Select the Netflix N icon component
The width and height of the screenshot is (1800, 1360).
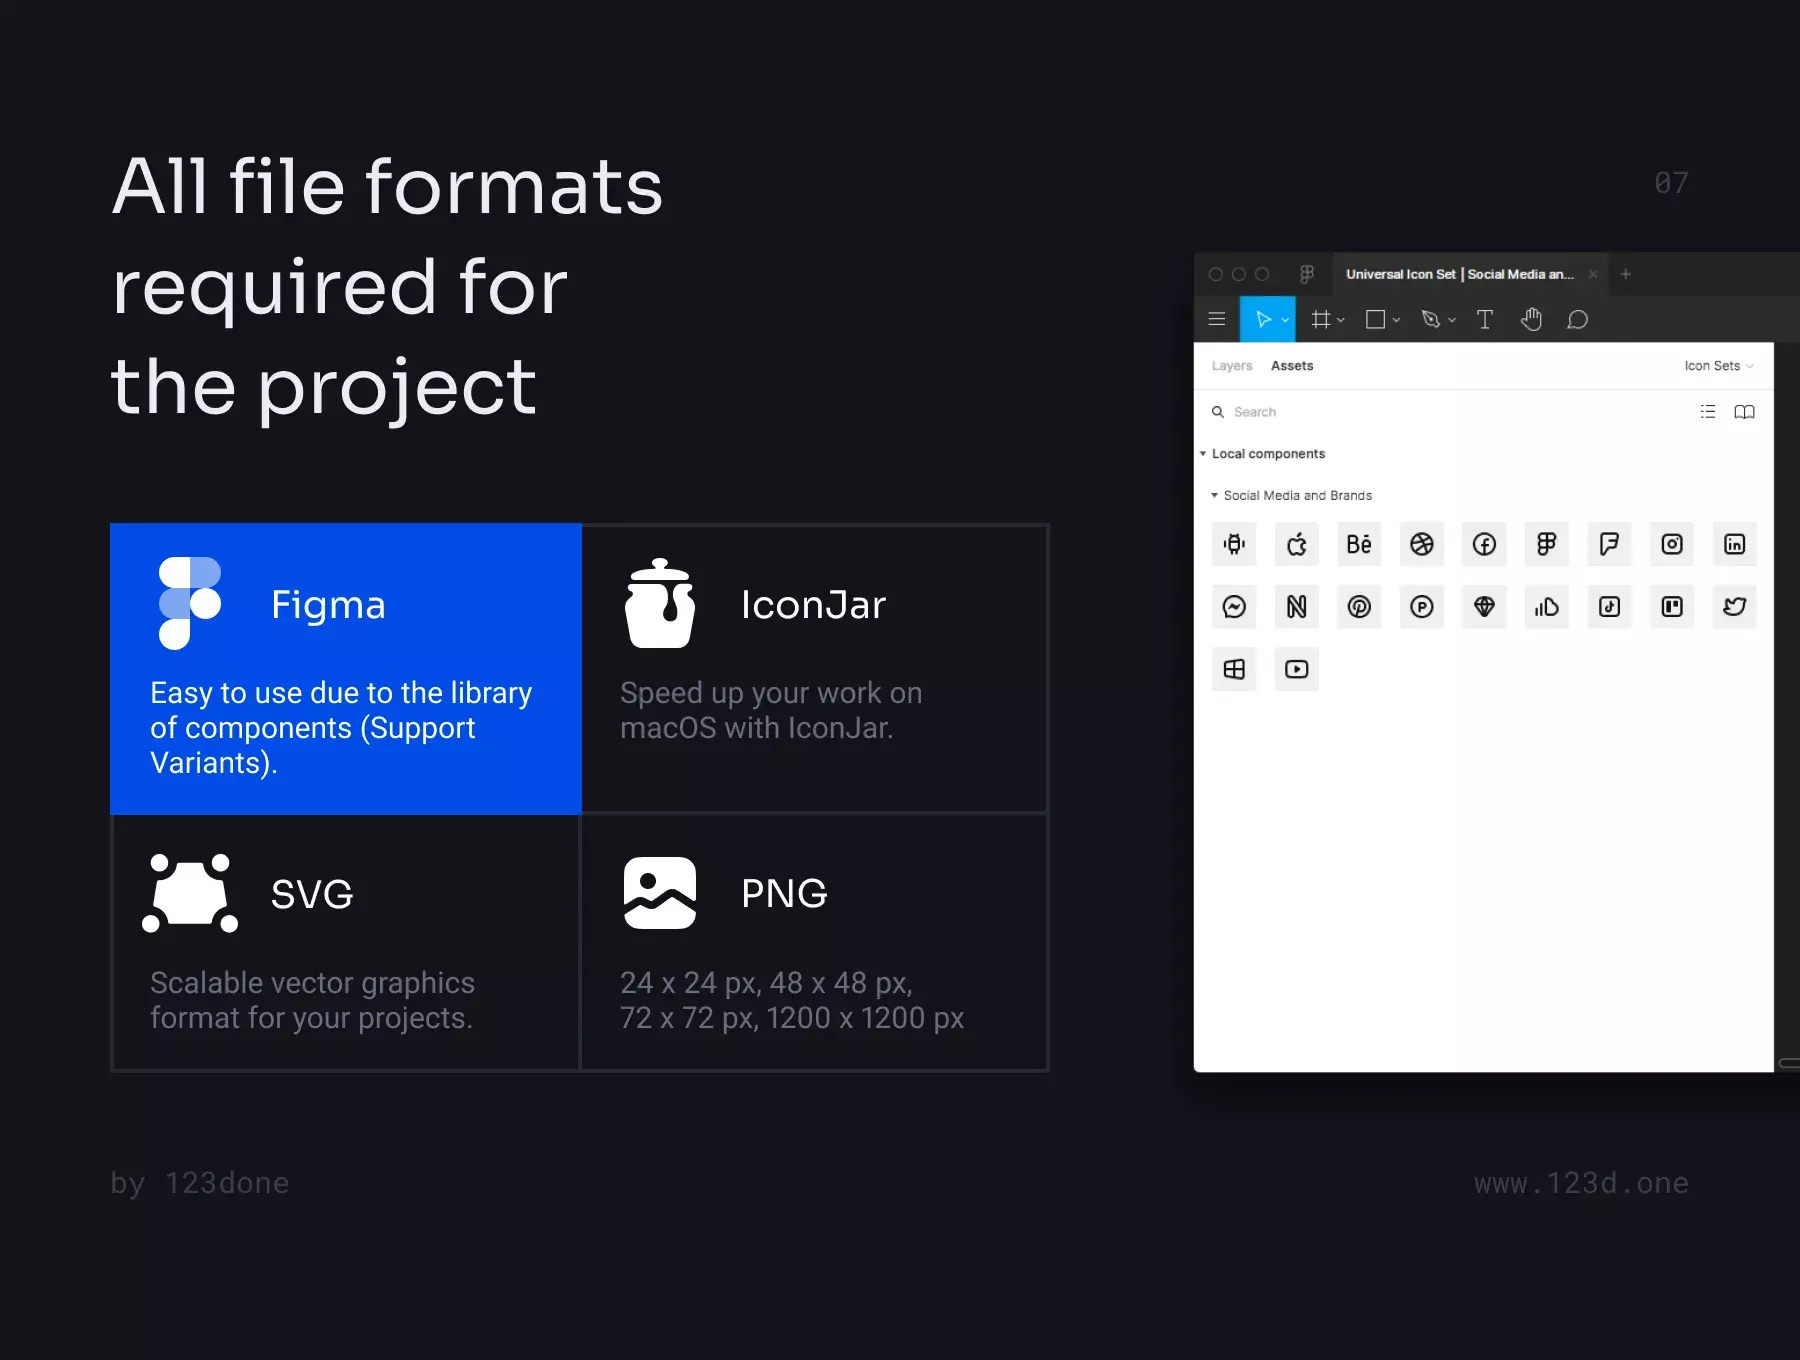coord(1297,607)
